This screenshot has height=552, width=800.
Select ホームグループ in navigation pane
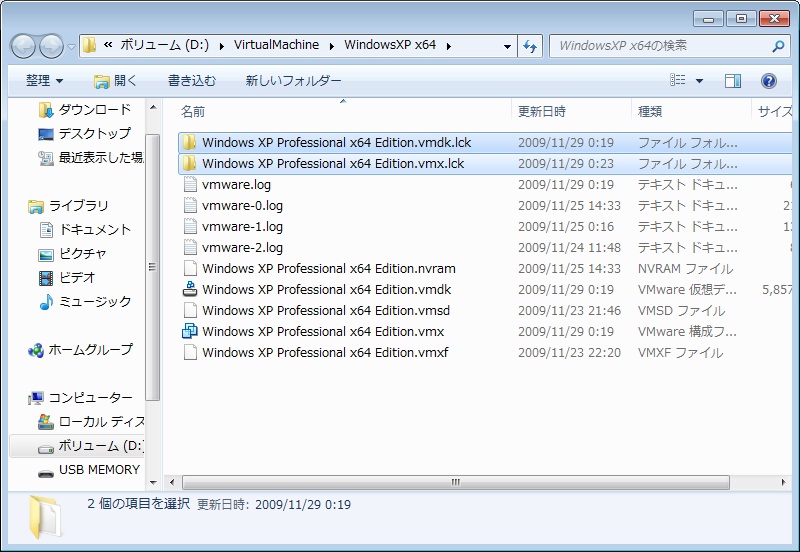point(81,349)
